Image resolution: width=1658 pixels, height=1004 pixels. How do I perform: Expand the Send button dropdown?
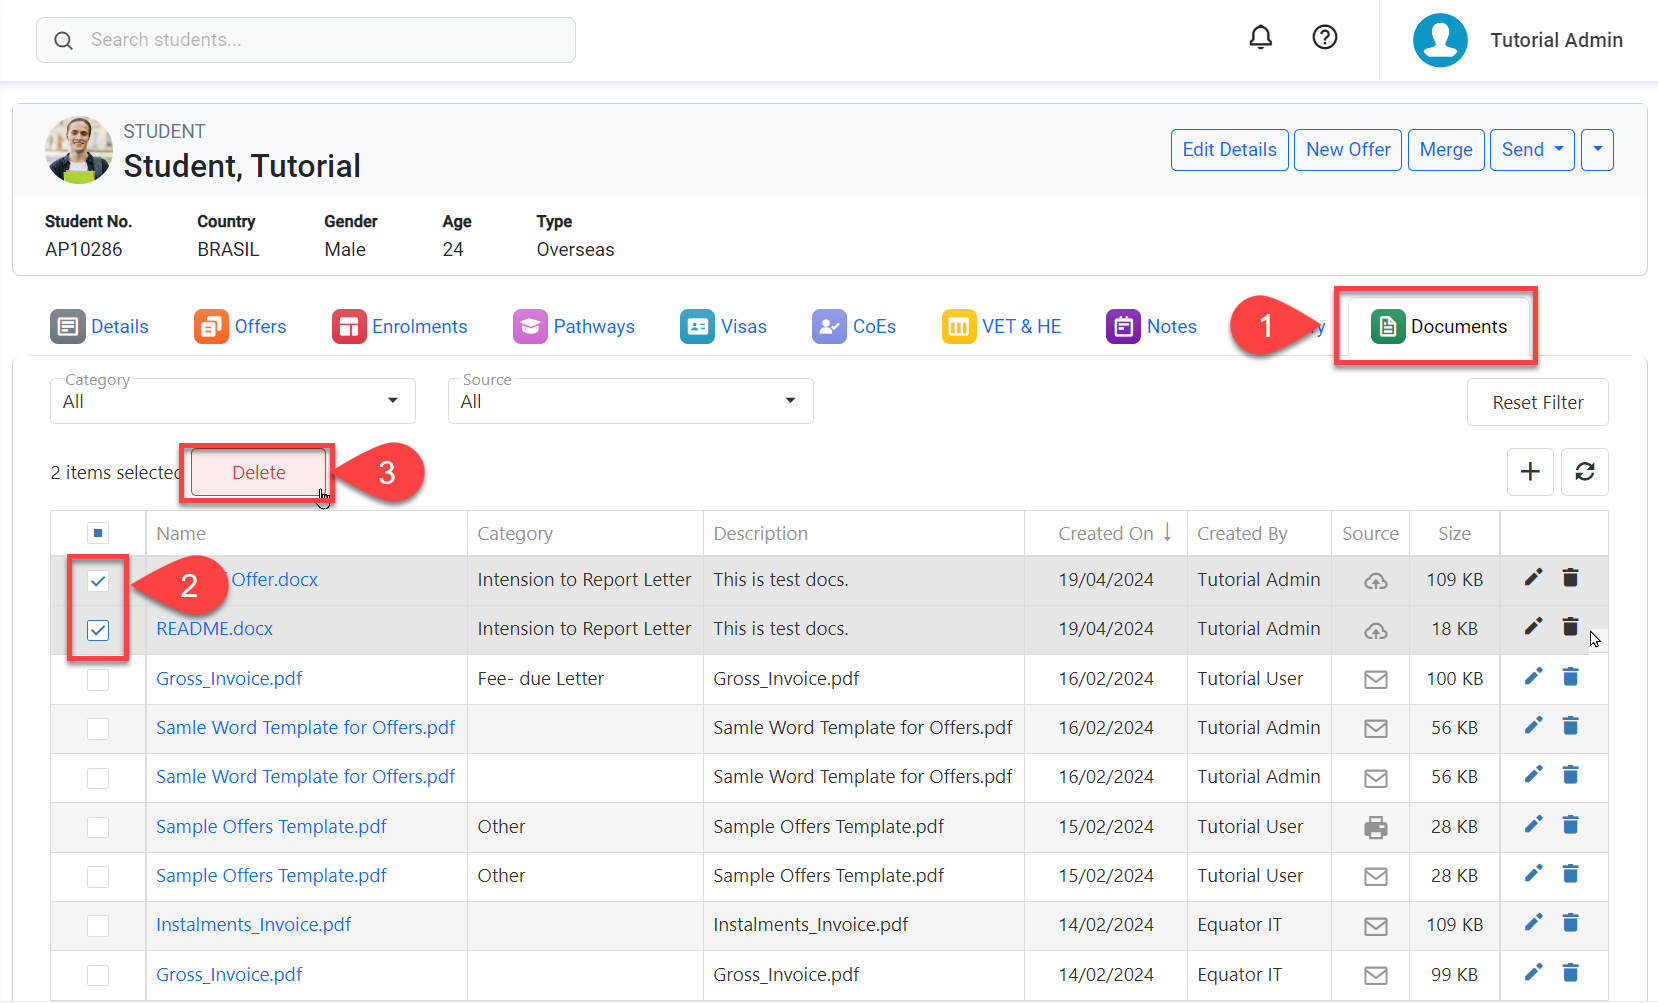1532,150
